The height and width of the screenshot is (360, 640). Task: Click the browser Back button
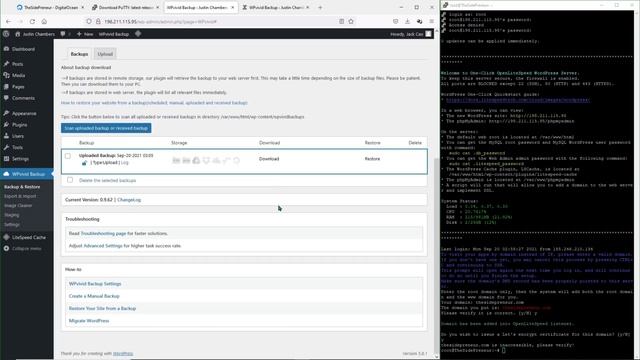coord(9,22)
